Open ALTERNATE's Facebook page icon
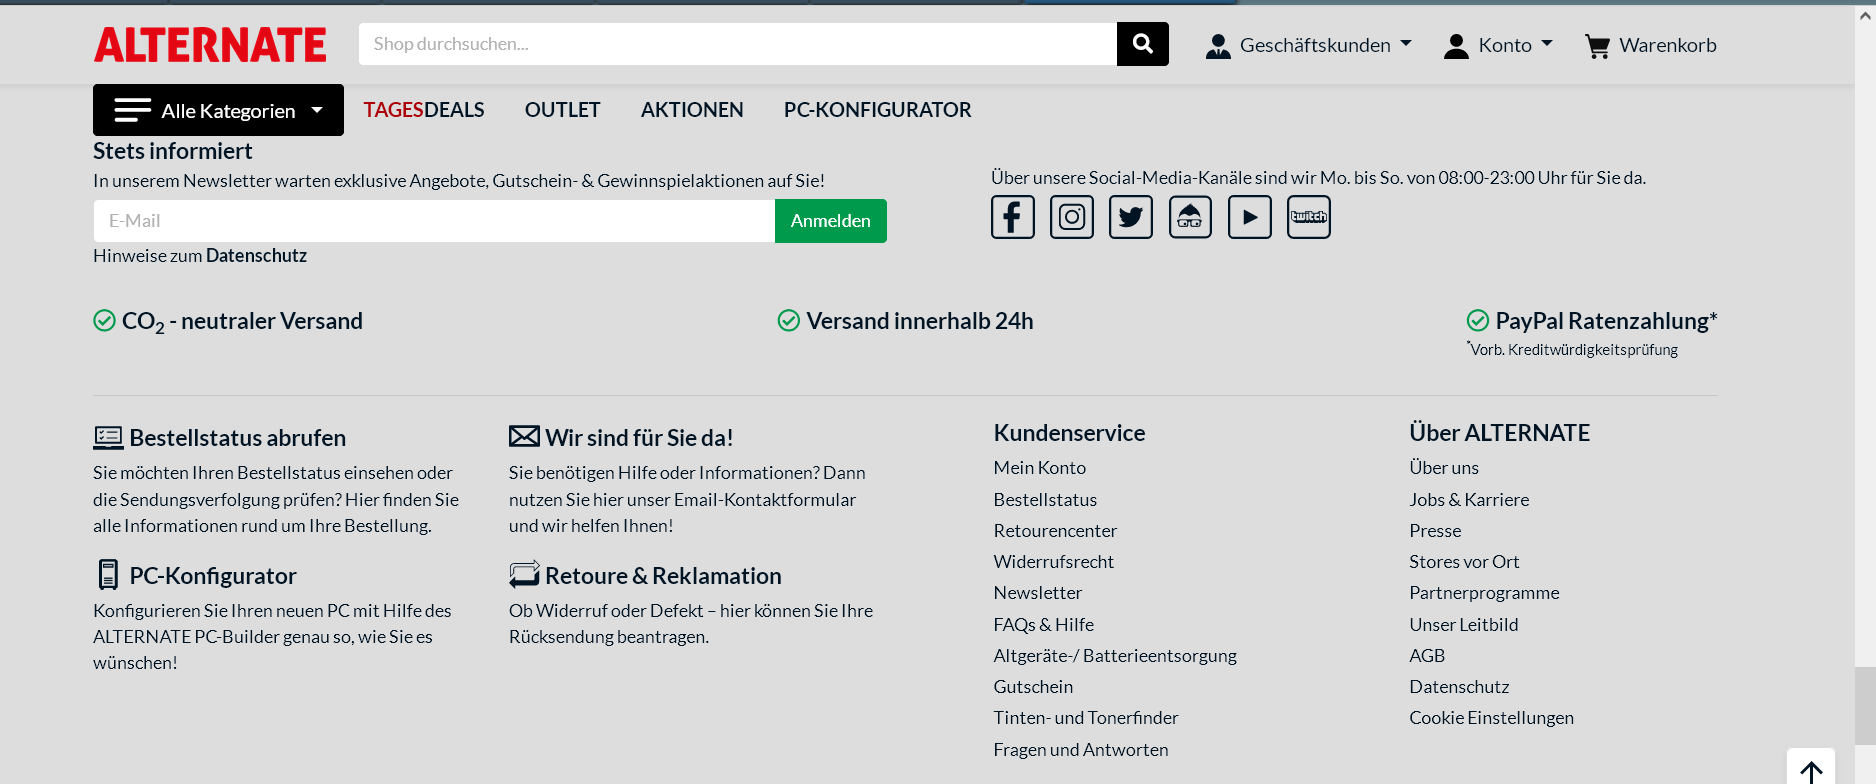This screenshot has height=784, width=1876. point(1012,217)
